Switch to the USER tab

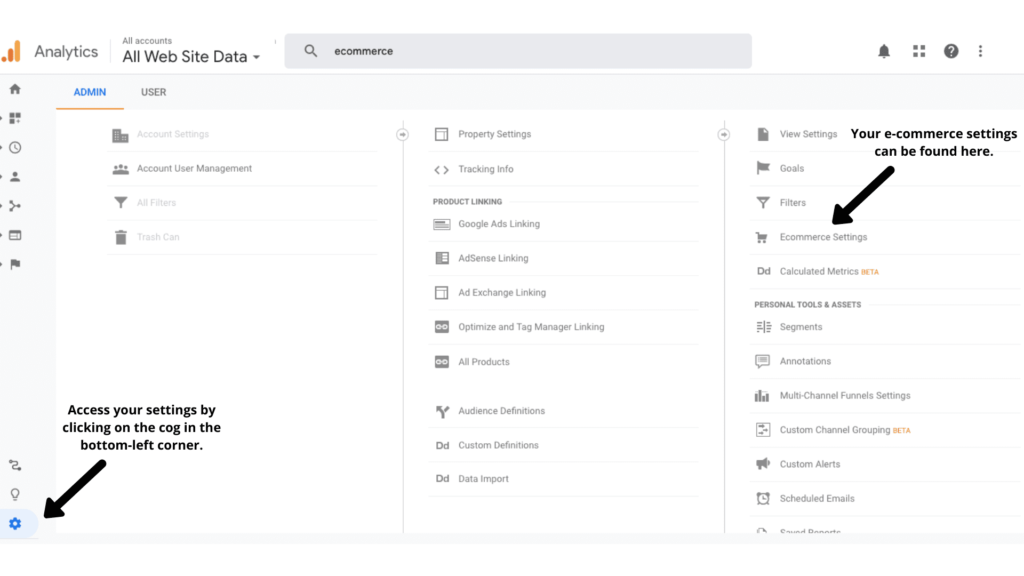pyautogui.click(x=153, y=92)
